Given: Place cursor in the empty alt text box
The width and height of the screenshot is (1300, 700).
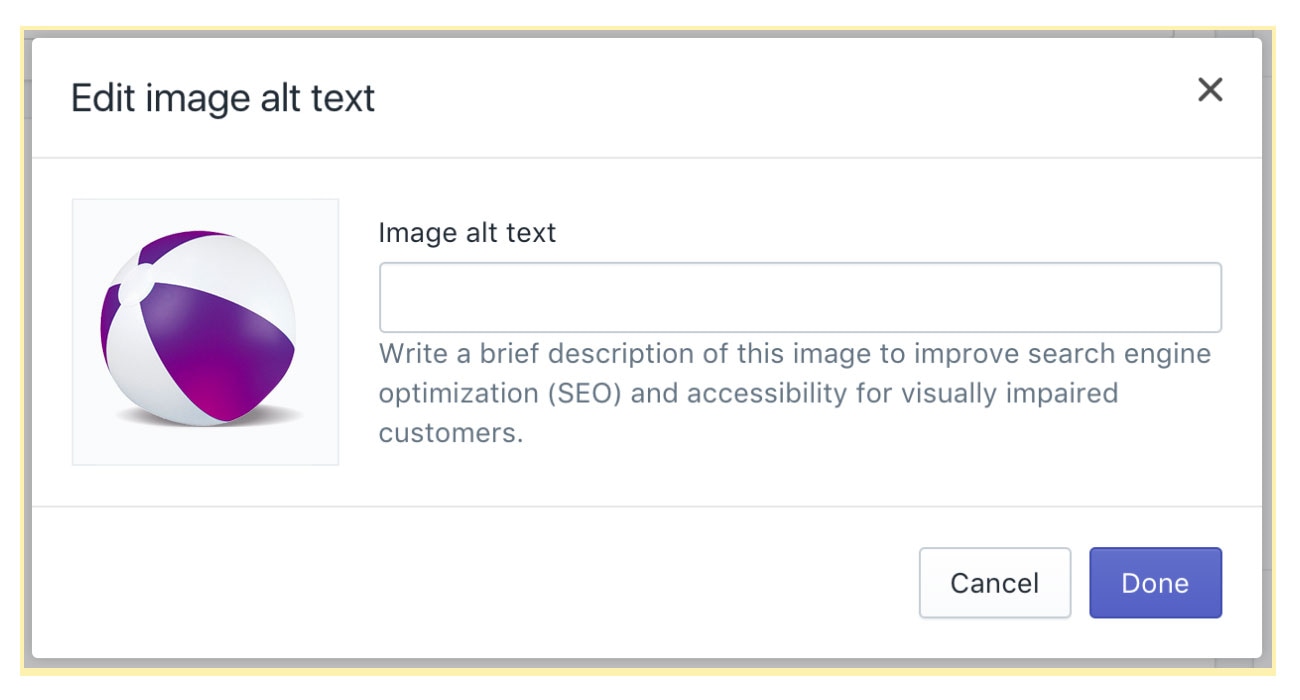Looking at the screenshot, I should (800, 297).
